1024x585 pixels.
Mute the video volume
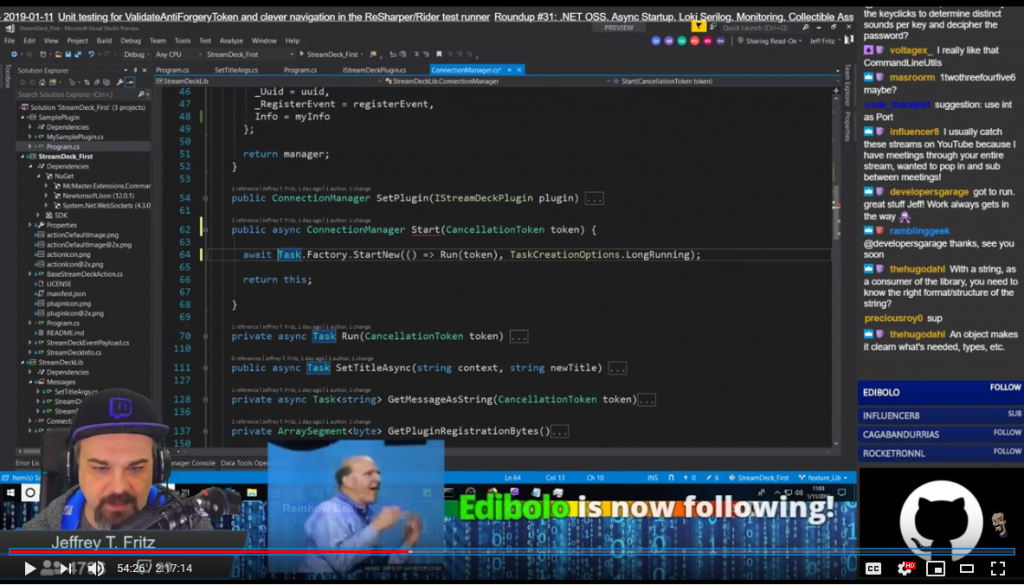[x=96, y=568]
